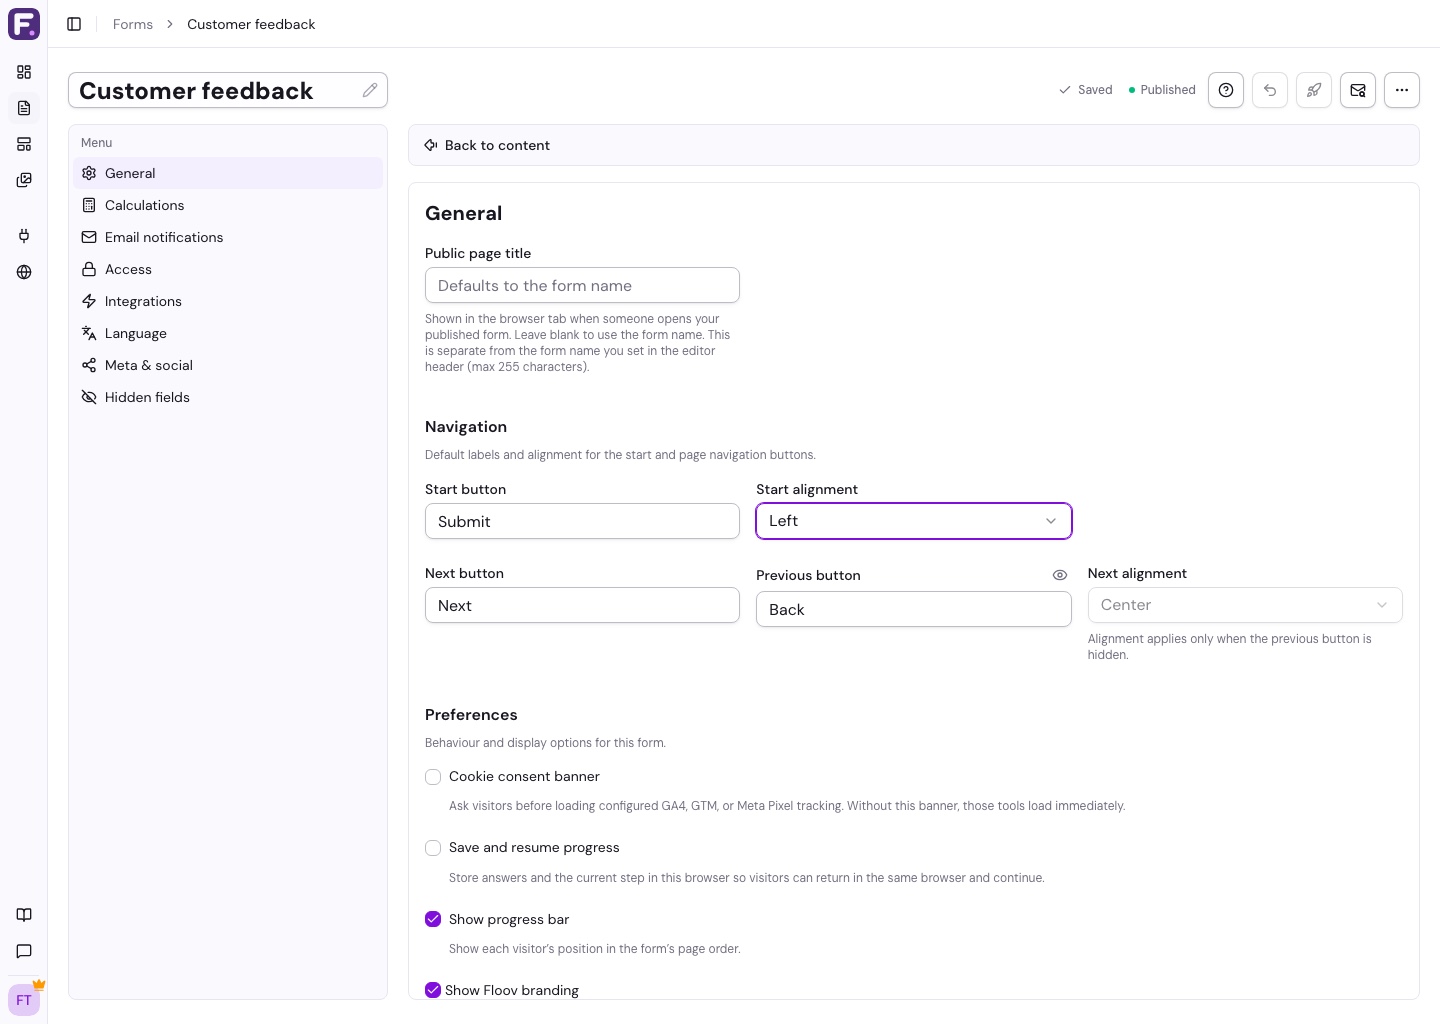Toggle Previous button visibility eye icon
The image size is (1440, 1024).
pos(1060,575)
